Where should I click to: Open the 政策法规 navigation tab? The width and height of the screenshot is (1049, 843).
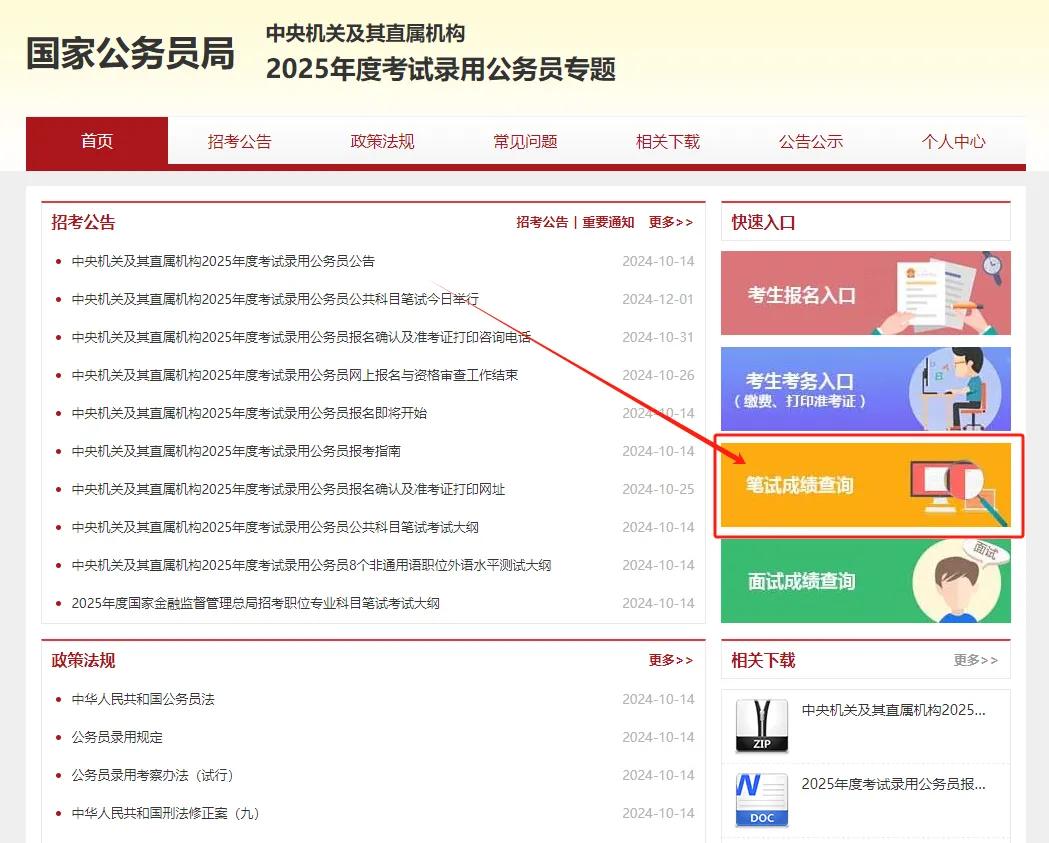(381, 142)
